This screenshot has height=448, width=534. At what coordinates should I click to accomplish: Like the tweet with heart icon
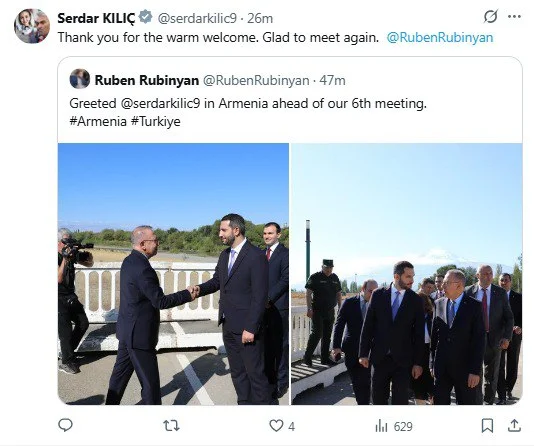[x=276, y=426]
